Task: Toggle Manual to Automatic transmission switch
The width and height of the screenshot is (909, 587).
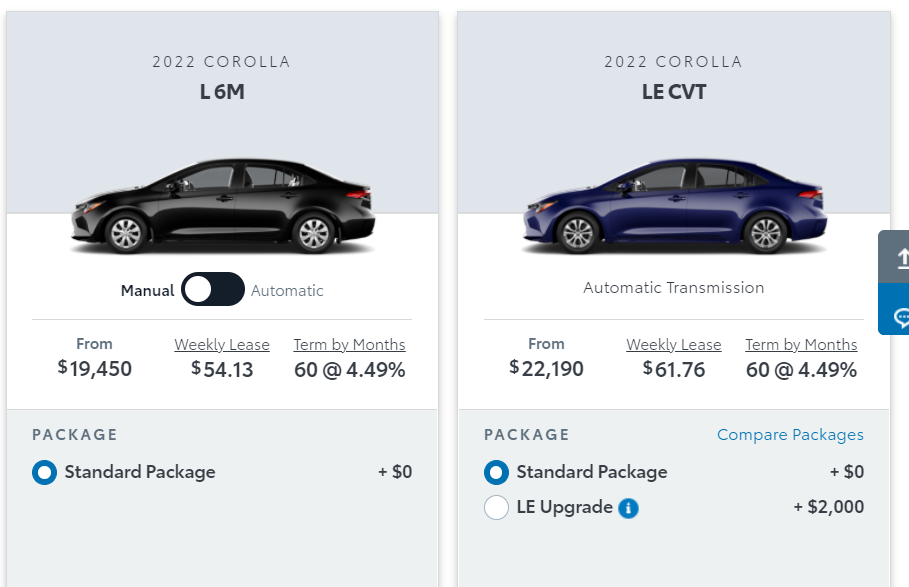Action: pos(213,290)
